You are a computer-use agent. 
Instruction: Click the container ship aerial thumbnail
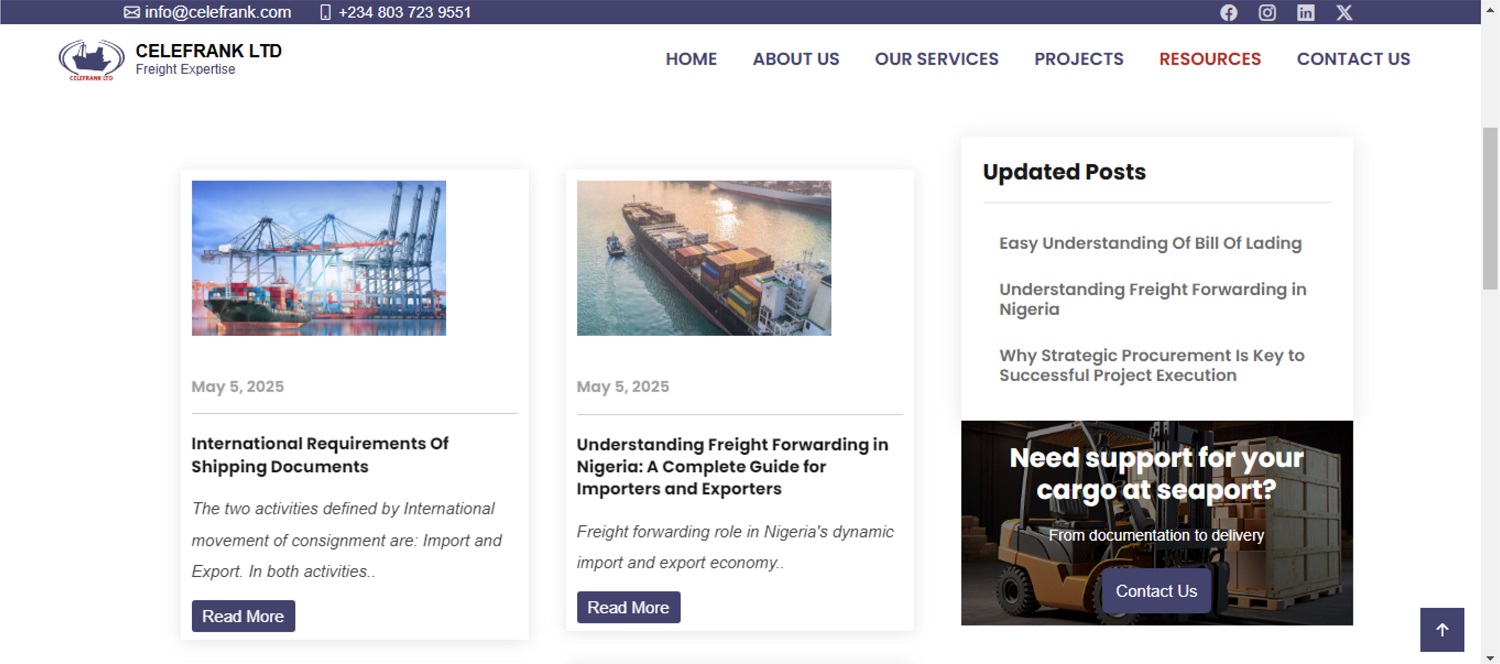tap(704, 258)
